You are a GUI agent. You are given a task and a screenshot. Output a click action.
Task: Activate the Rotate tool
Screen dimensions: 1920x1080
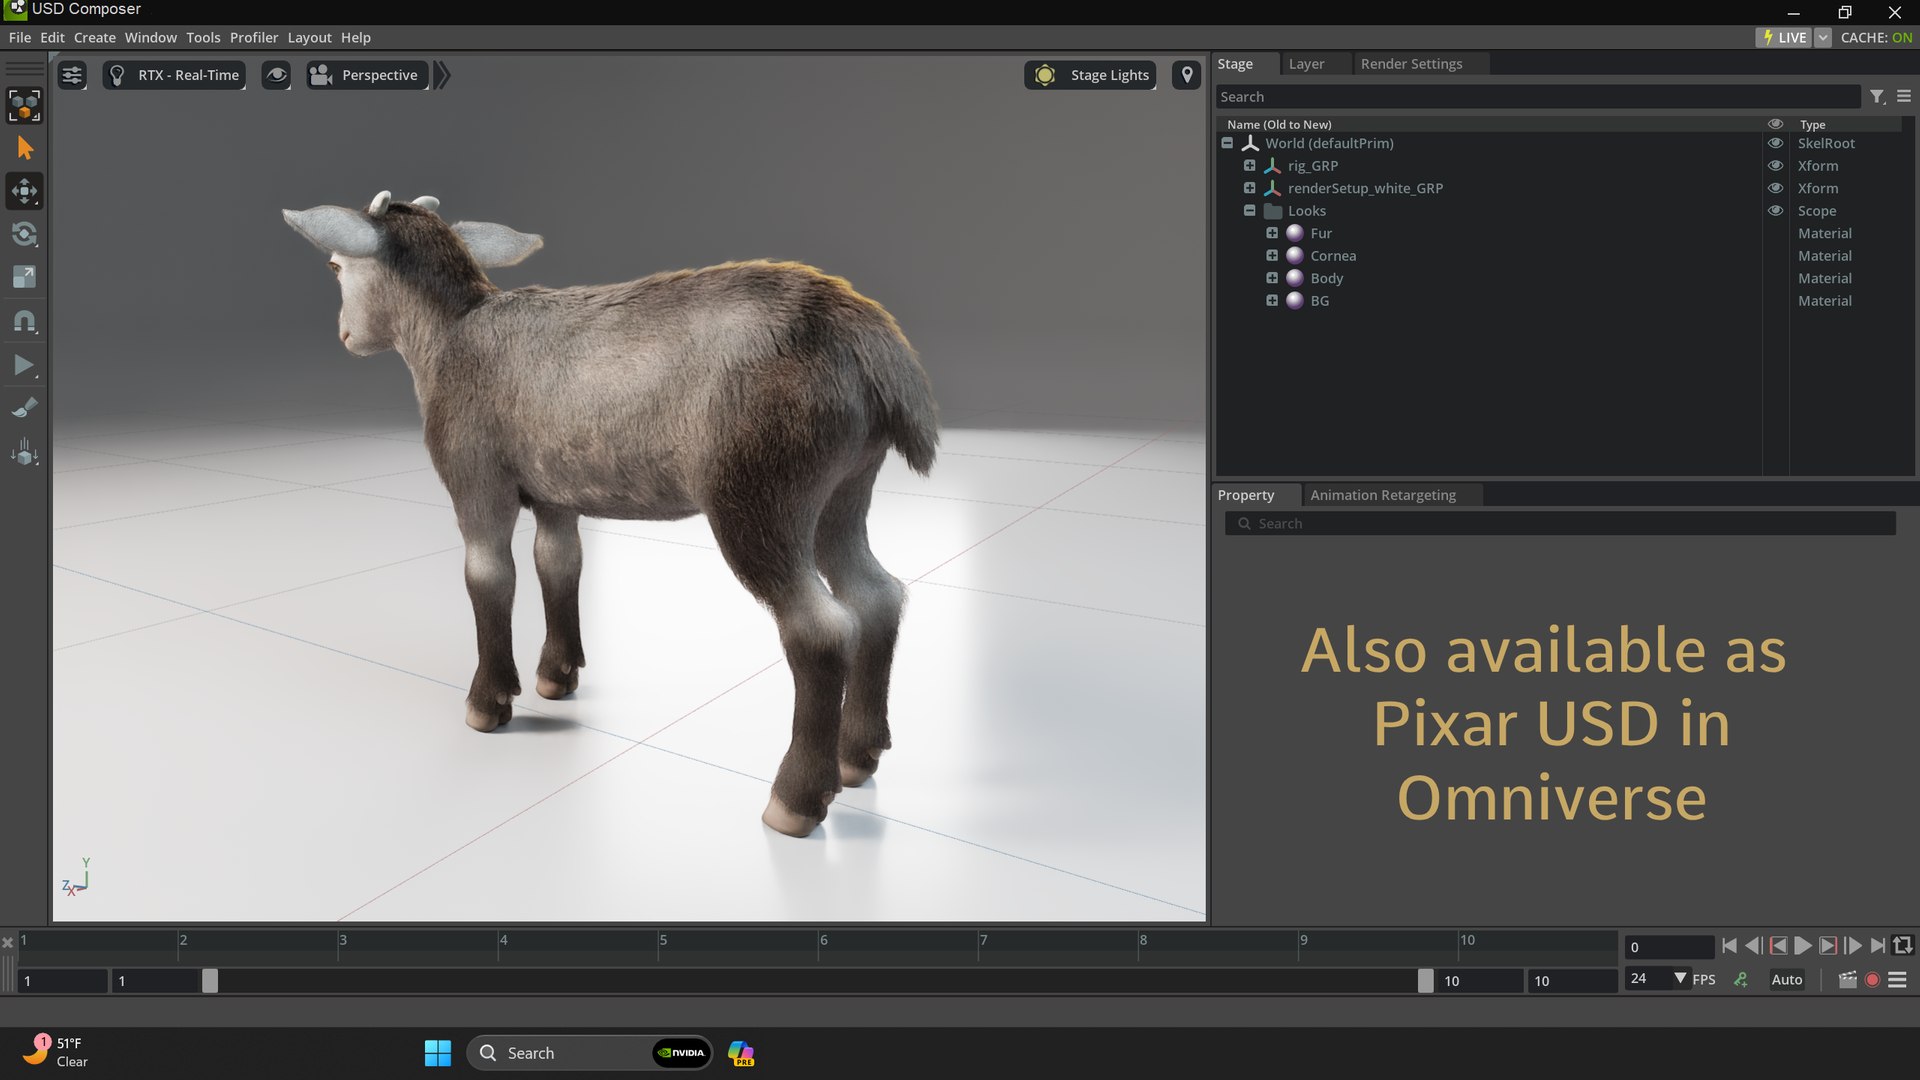pyautogui.click(x=24, y=234)
